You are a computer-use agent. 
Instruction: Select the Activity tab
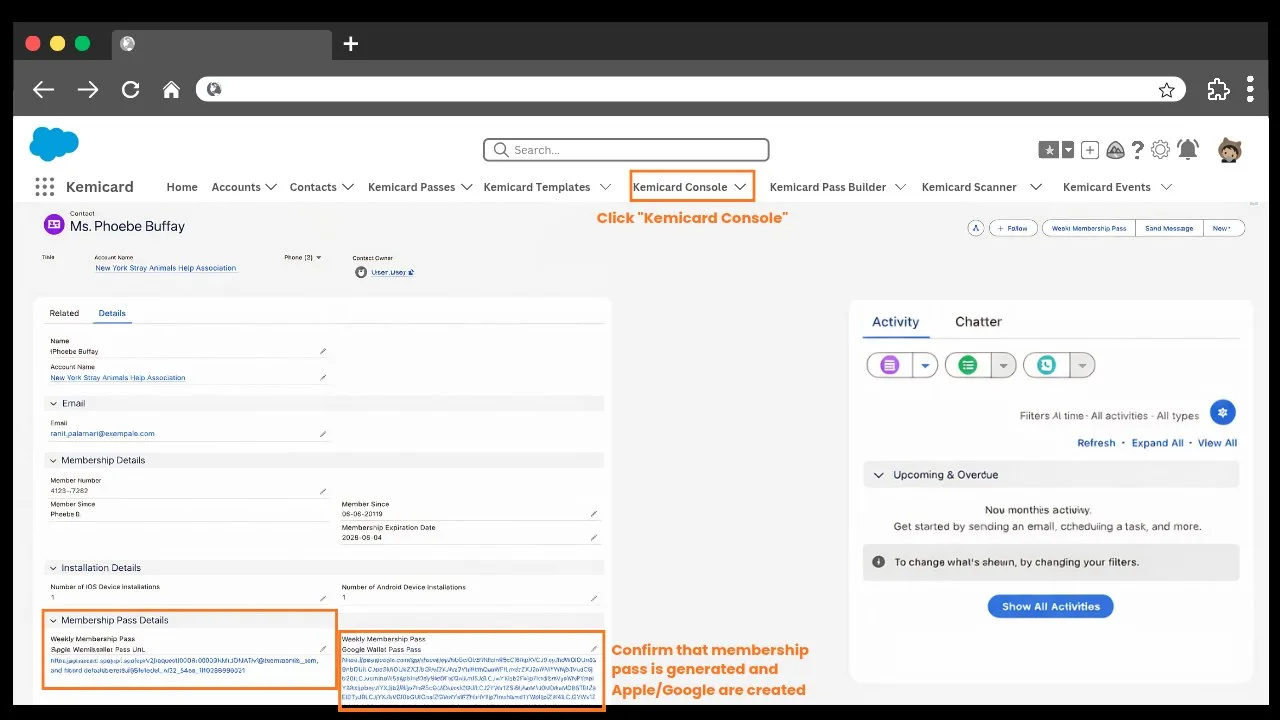[895, 322]
